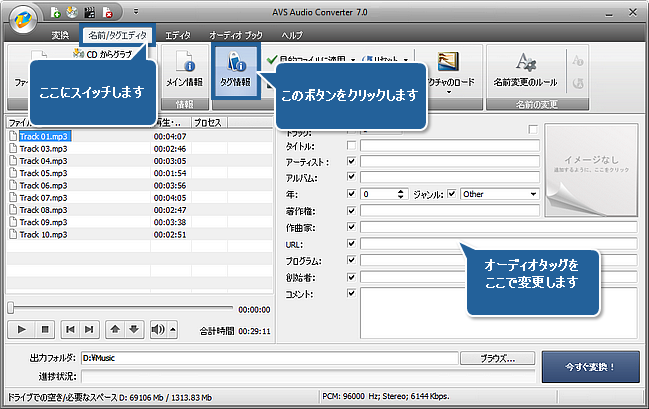Click the speaker volume icon

pos(158,328)
